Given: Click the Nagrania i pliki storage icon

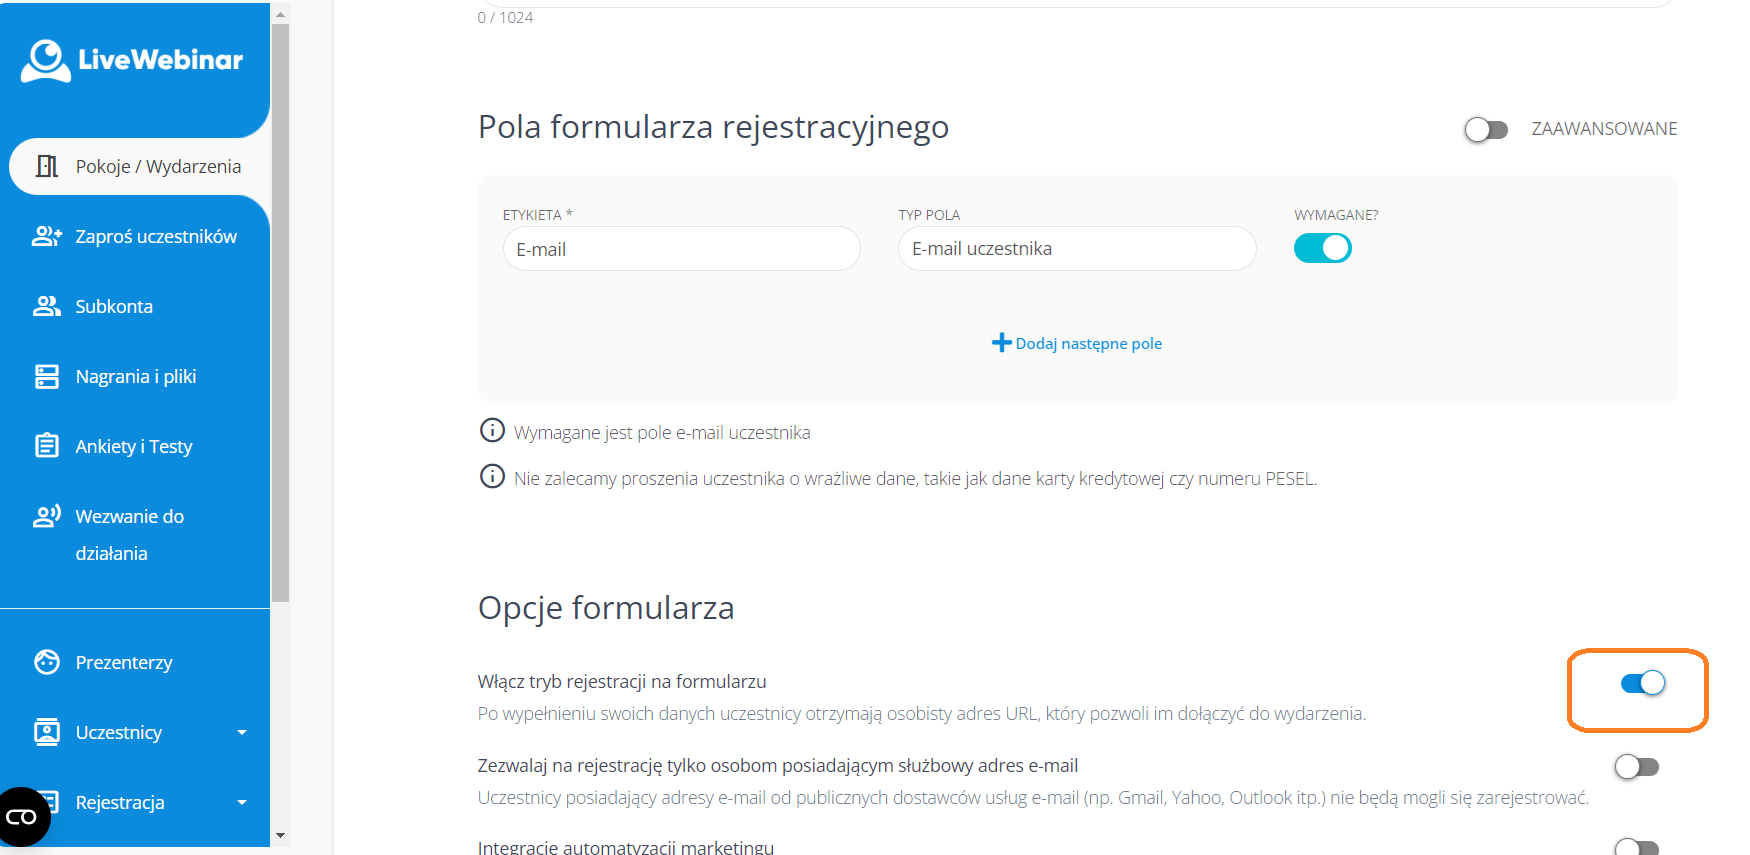Looking at the screenshot, I should [47, 376].
